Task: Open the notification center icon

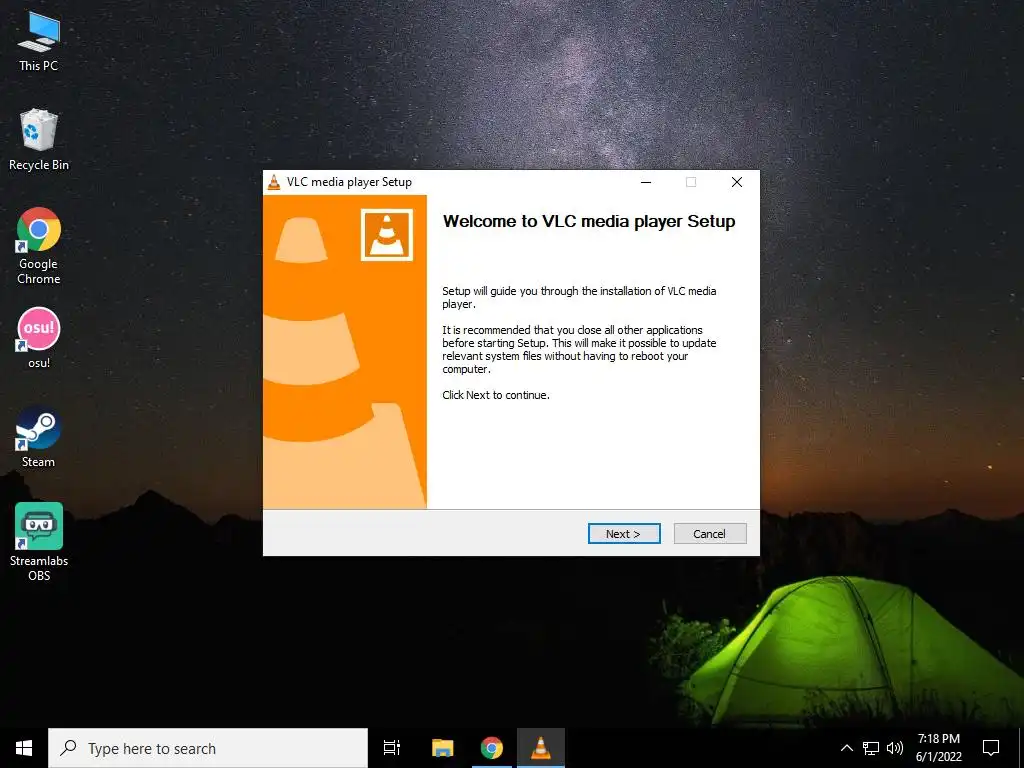Action: [991, 748]
